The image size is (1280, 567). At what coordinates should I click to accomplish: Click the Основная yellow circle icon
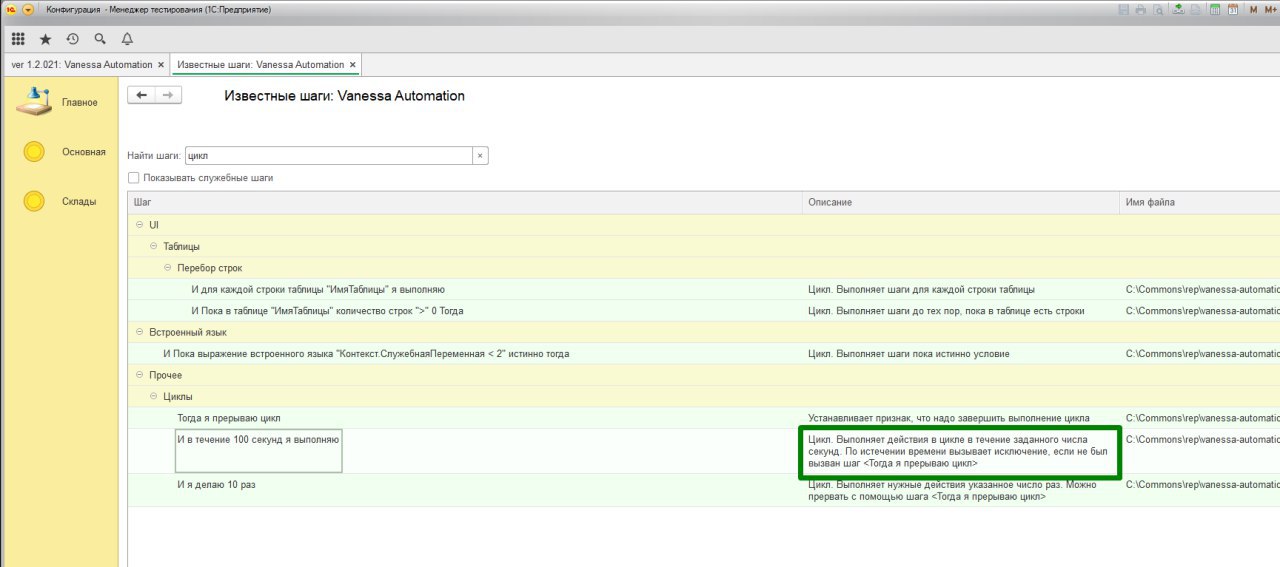[x=34, y=152]
